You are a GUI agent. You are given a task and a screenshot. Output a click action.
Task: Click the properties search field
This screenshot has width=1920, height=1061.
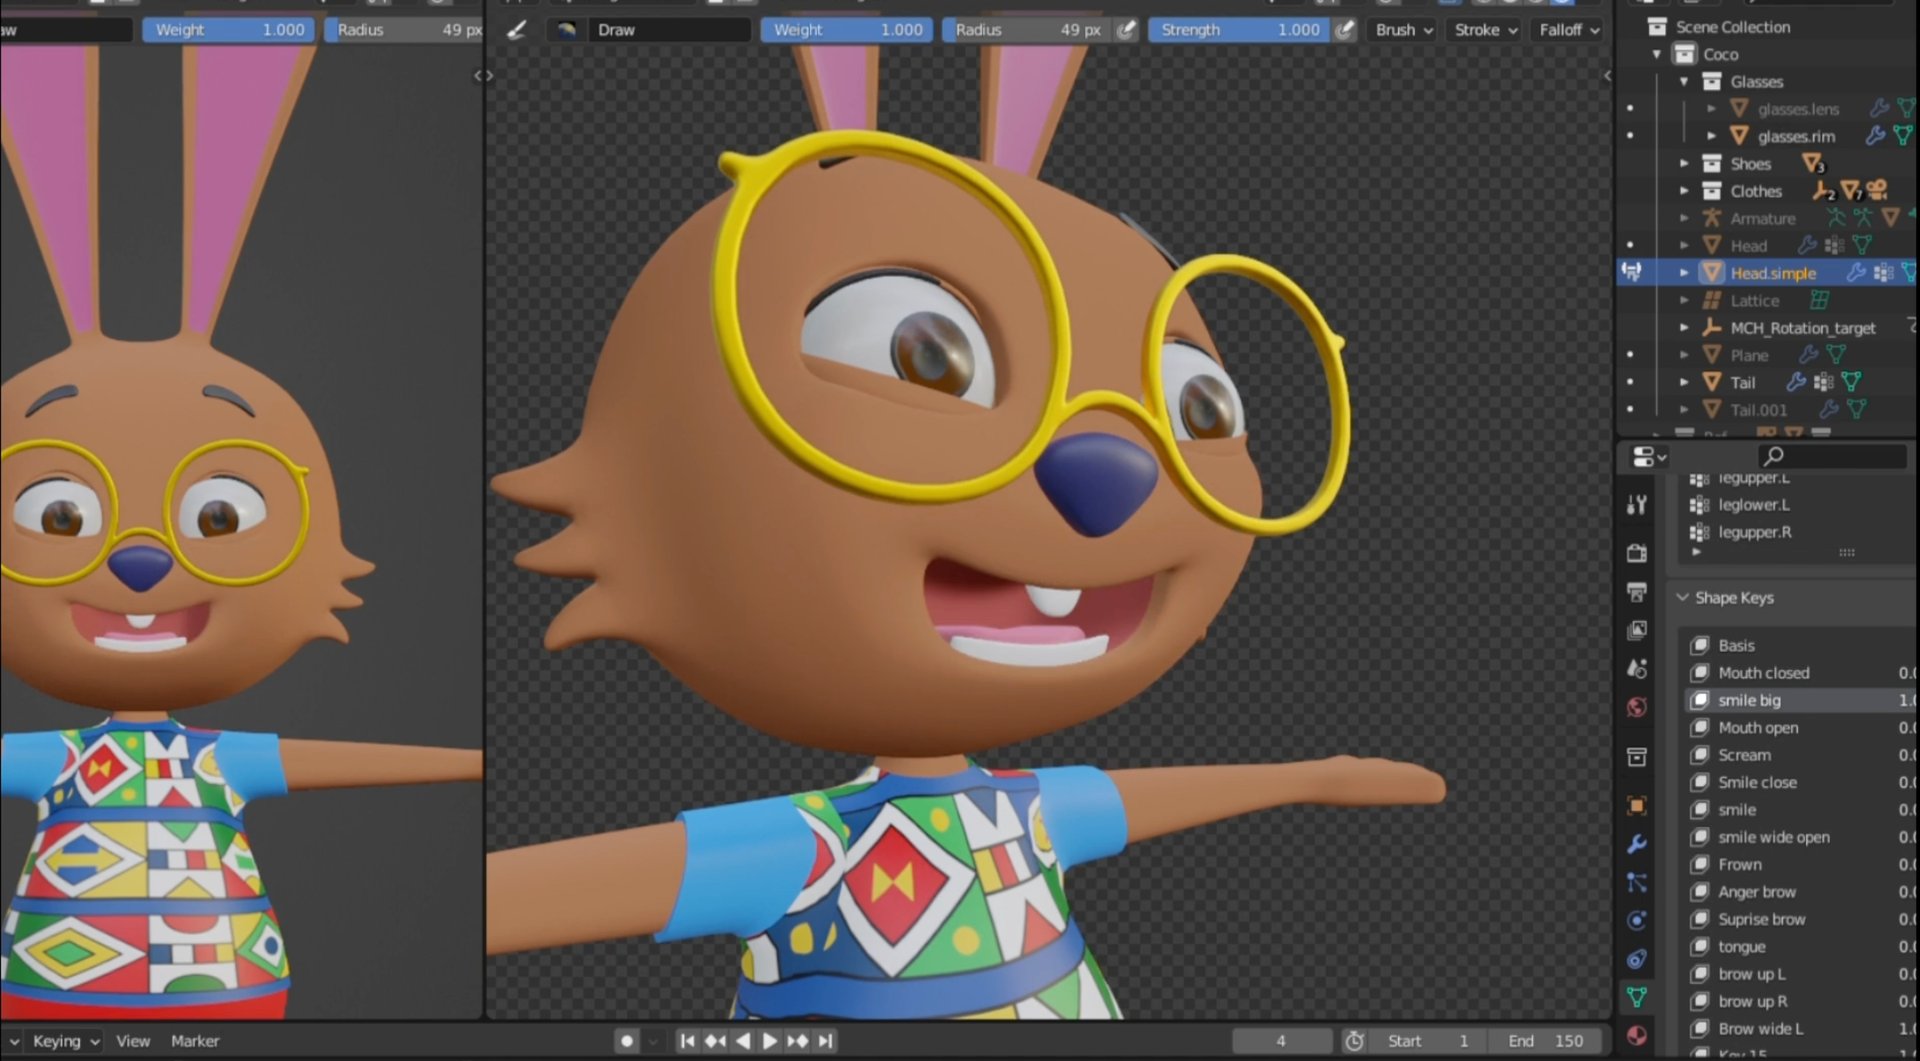click(1832, 457)
